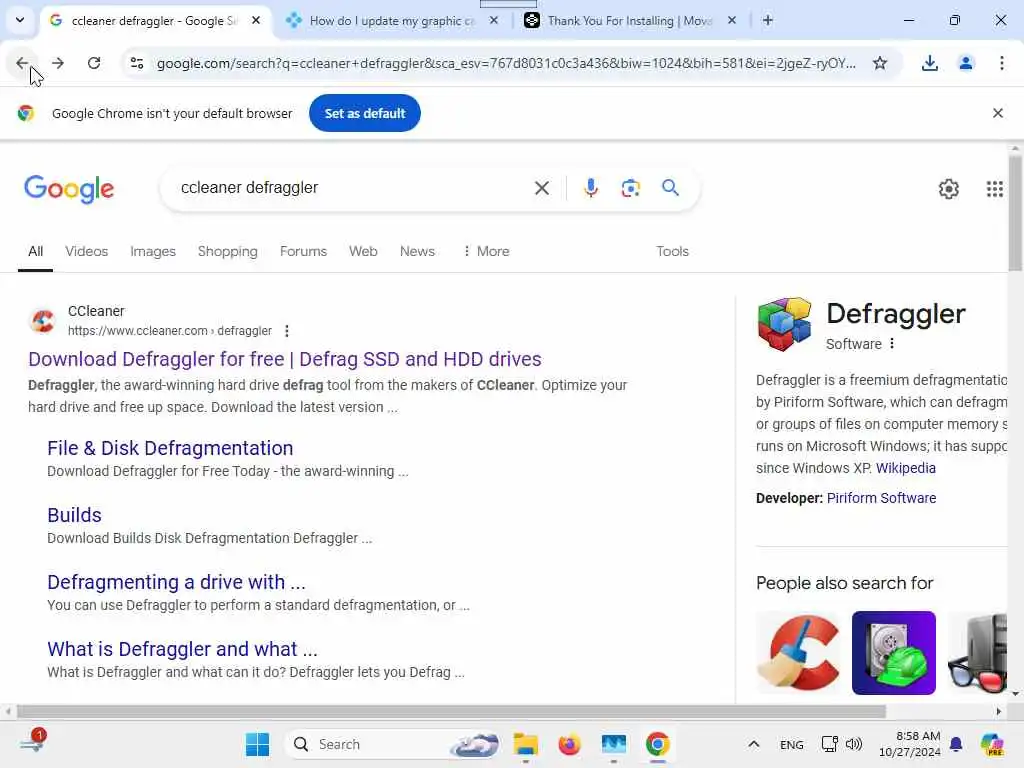Open the hard drive with green helmet thumbnail

pos(893,652)
